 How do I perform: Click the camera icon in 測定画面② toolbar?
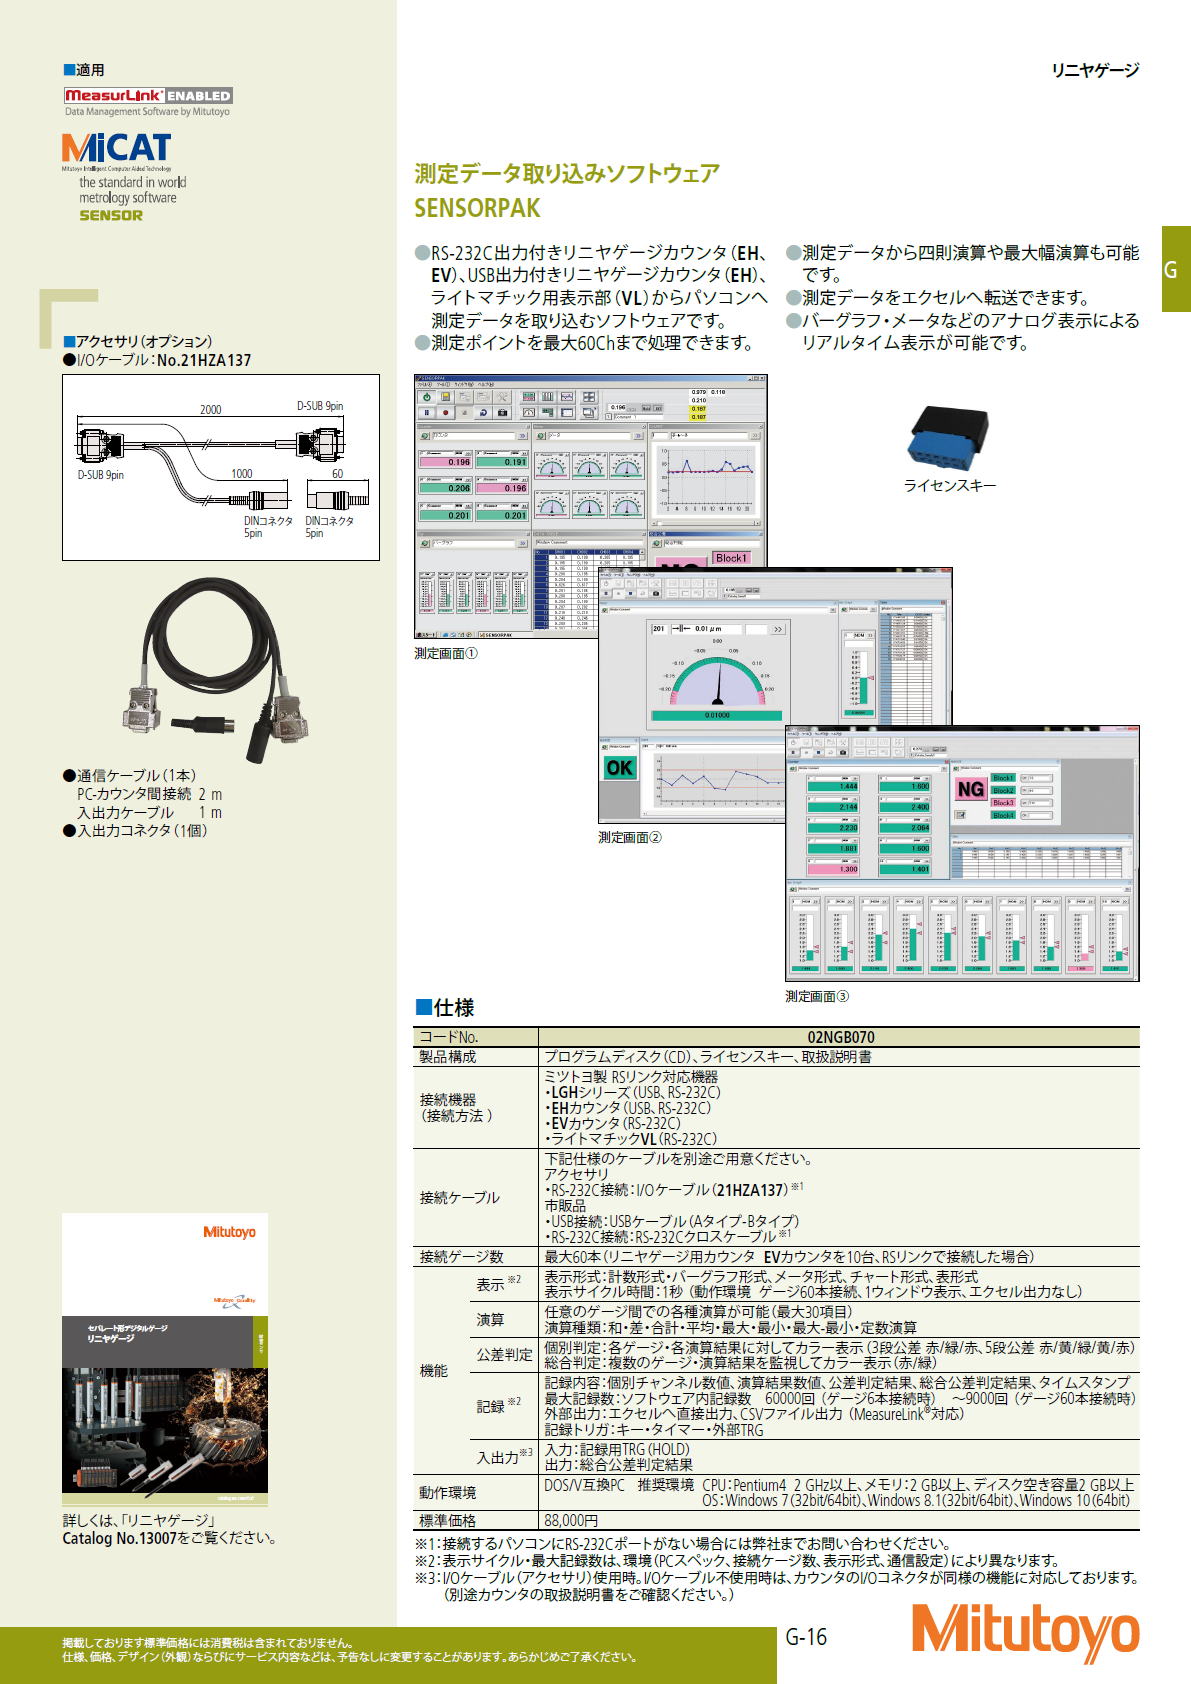656,594
